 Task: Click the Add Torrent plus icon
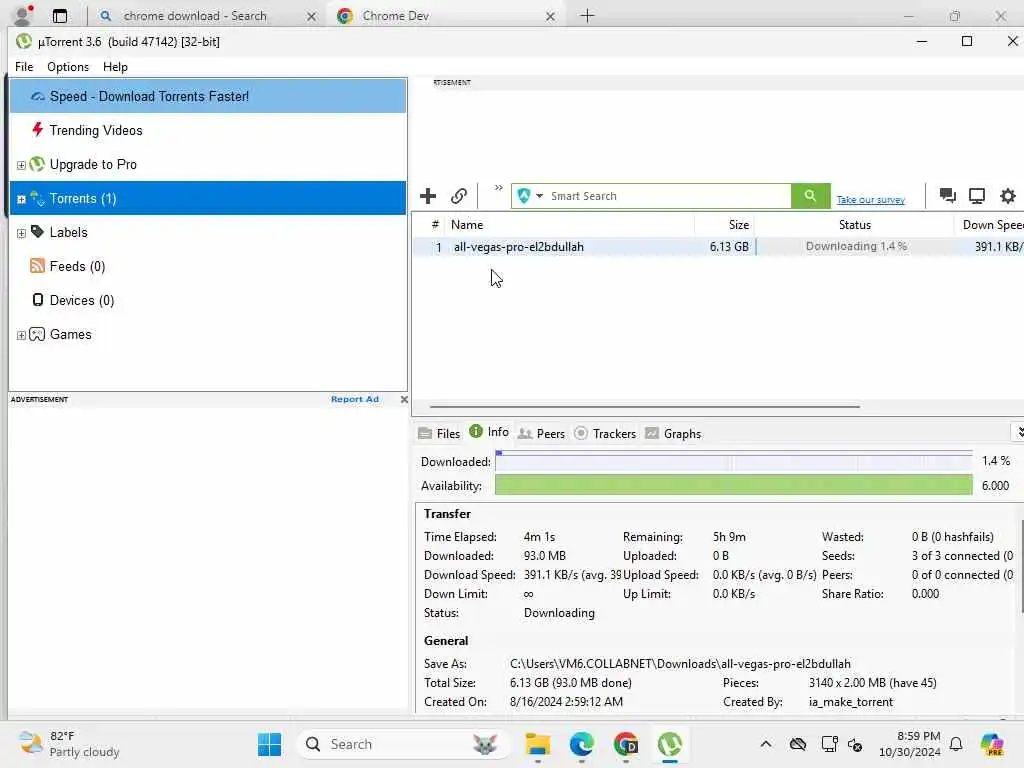[428, 196]
